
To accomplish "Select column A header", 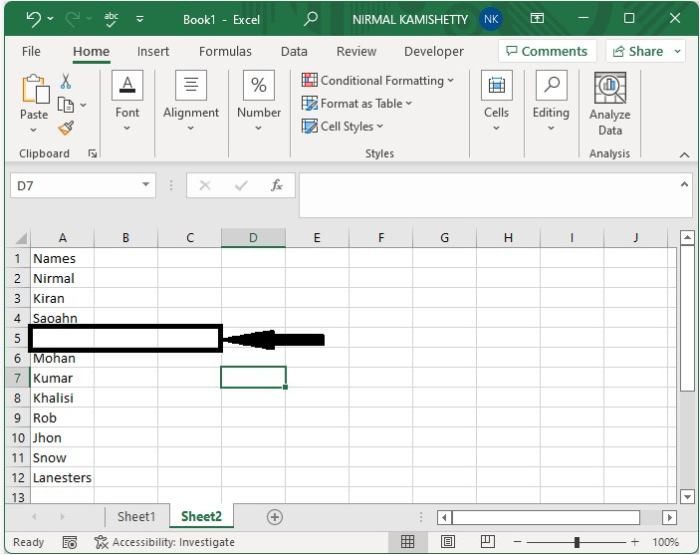I will click(x=62, y=238).
